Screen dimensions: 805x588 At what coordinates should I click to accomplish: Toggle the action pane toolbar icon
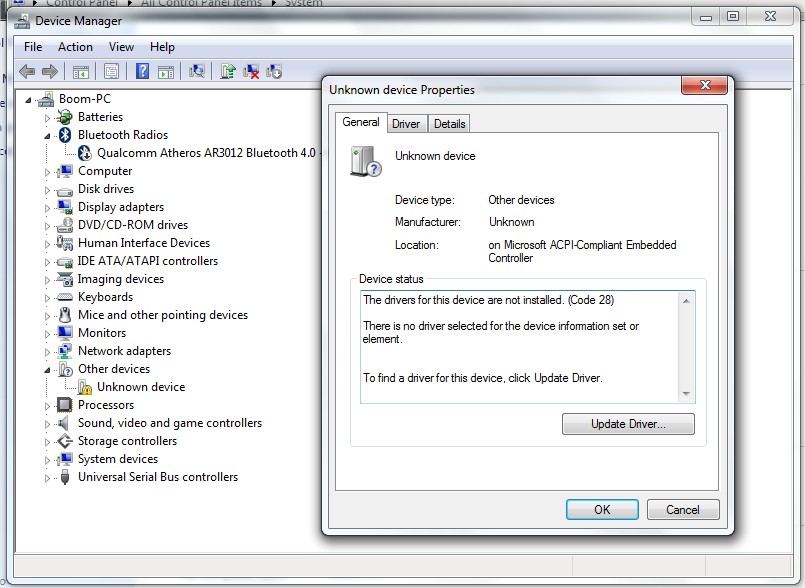point(166,71)
